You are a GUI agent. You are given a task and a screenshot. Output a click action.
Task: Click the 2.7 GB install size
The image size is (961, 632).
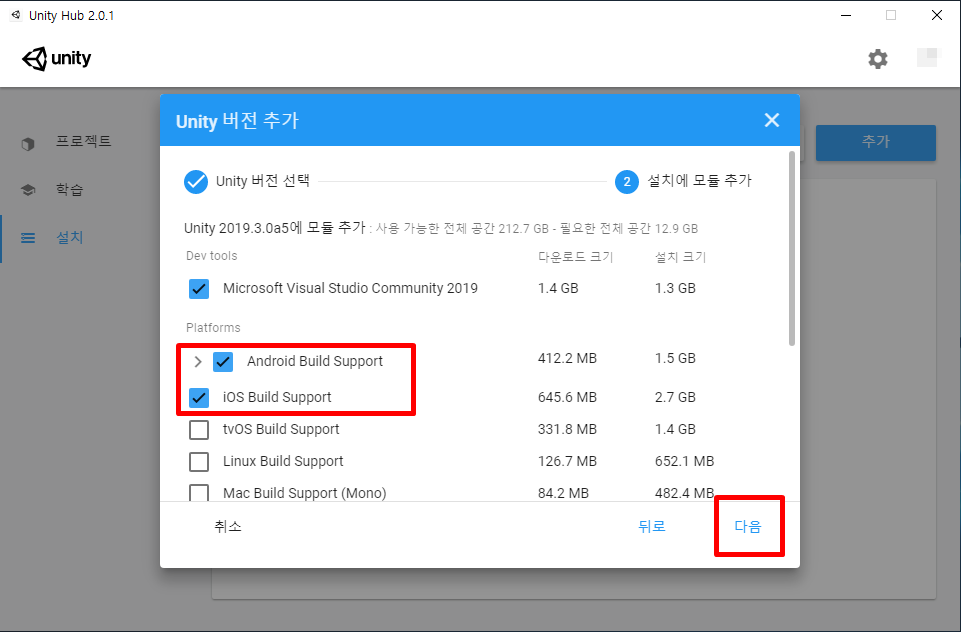pyautogui.click(x=675, y=397)
